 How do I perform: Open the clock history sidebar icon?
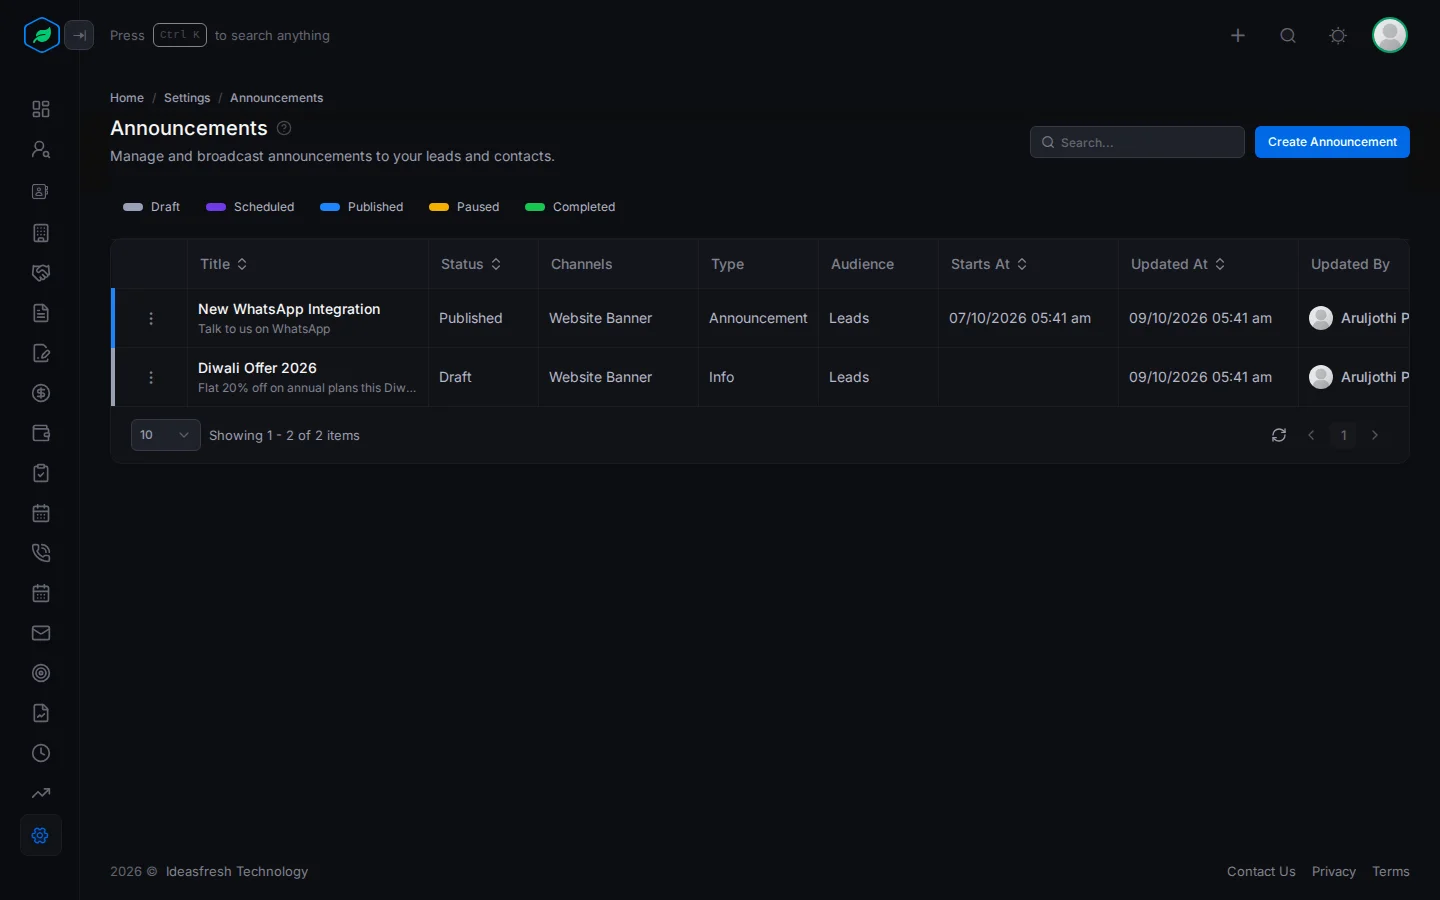click(x=41, y=753)
